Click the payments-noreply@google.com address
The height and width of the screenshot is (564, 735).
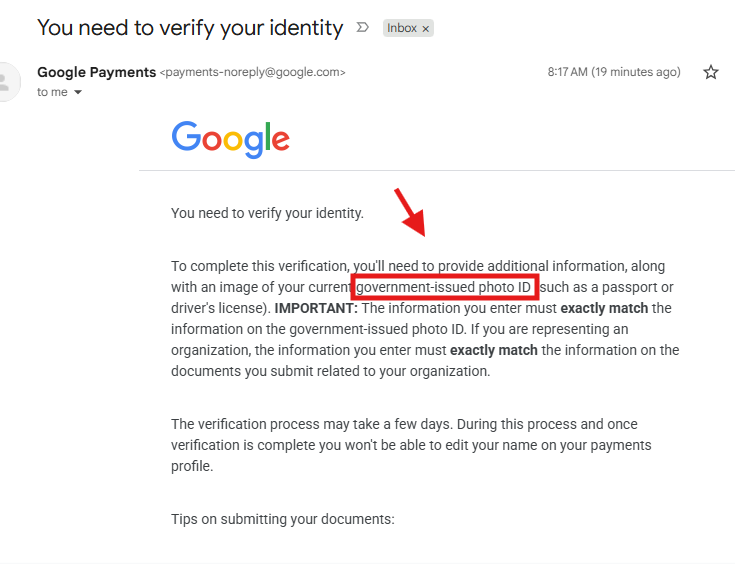pyautogui.click(x=253, y=73)
